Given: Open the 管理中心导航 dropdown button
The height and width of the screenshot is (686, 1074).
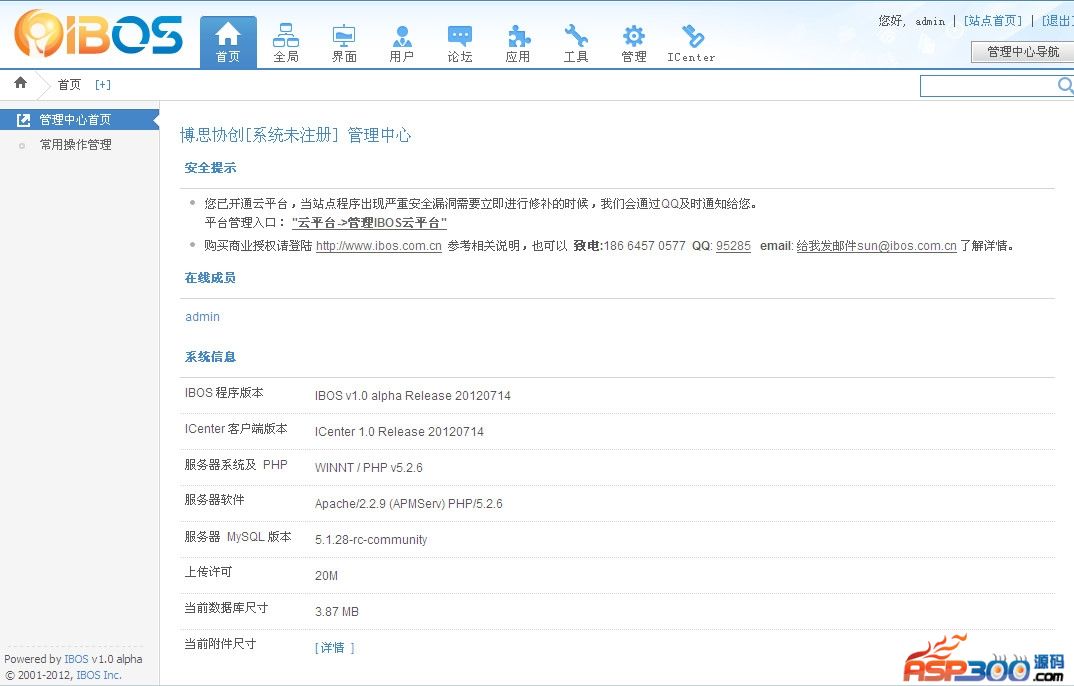Looking at the screenshot, I should [1022, 52].
